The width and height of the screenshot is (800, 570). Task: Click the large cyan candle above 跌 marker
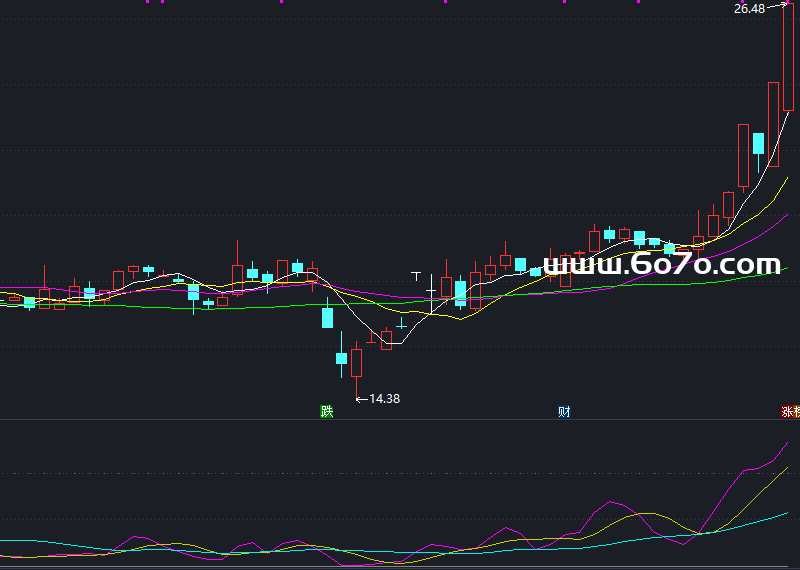tap(327, 318)
